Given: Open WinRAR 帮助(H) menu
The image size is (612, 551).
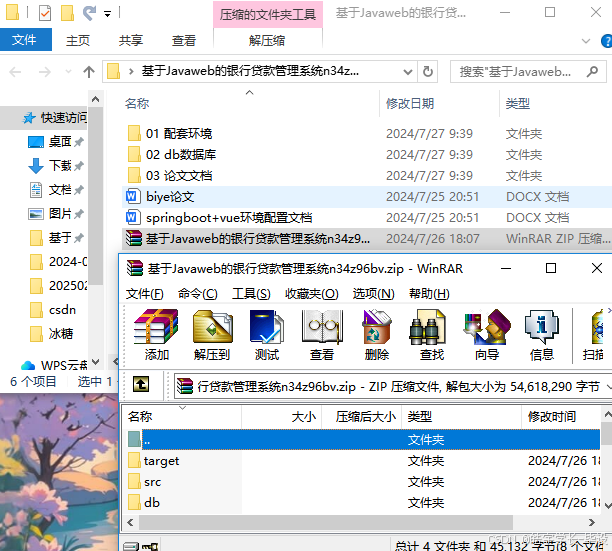Looking at the screenshot, I should pyautogui.click(x=429, y=293).
